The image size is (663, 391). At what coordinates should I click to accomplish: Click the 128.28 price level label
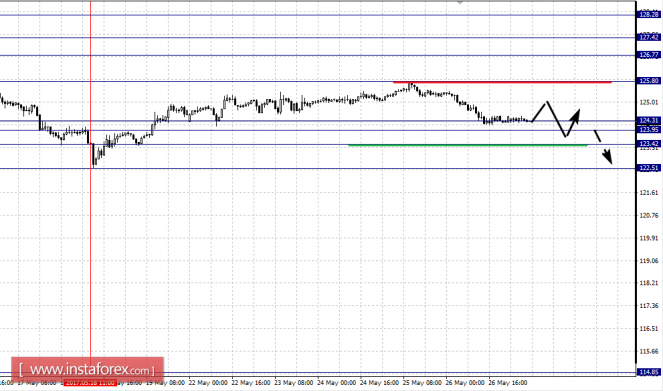click(649, 15)
